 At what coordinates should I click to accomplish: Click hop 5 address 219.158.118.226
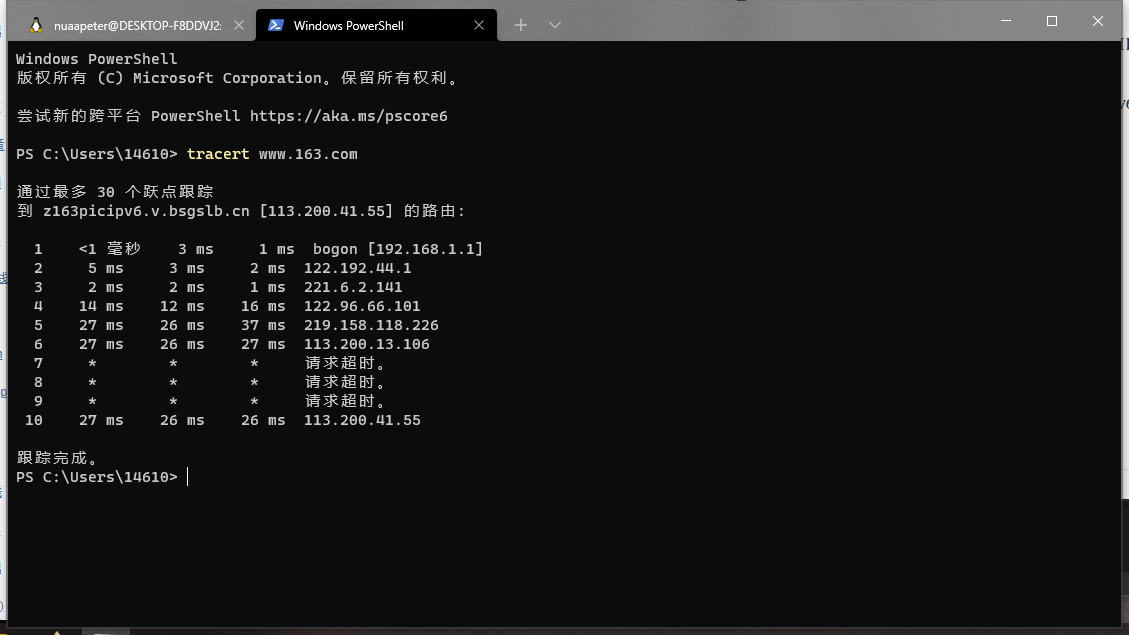371,325
